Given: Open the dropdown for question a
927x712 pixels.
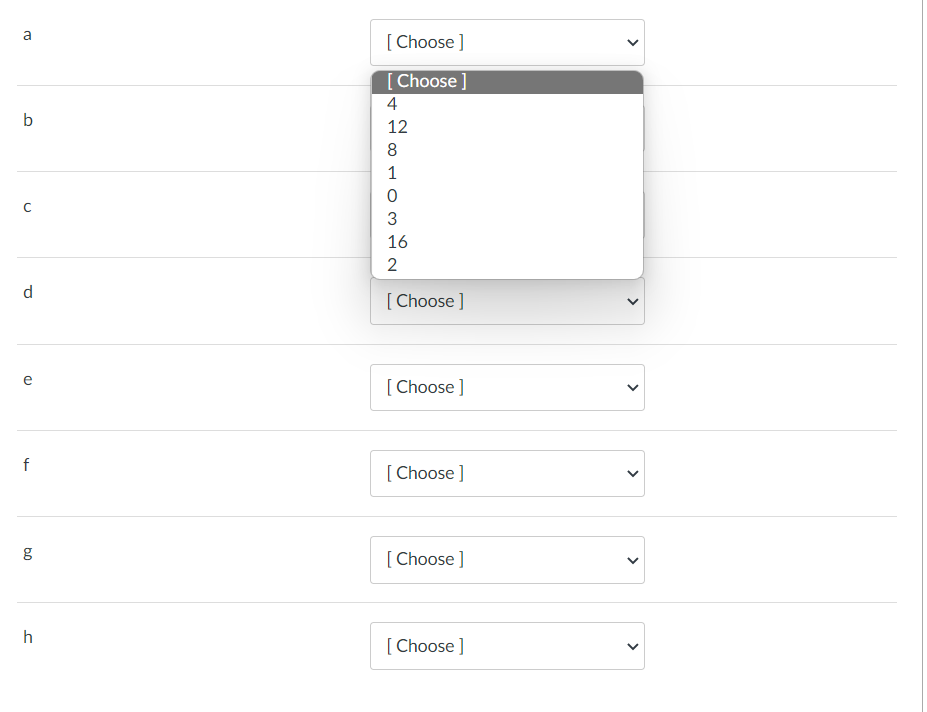Looking at the screenshot, I should (x=507, y=42).
